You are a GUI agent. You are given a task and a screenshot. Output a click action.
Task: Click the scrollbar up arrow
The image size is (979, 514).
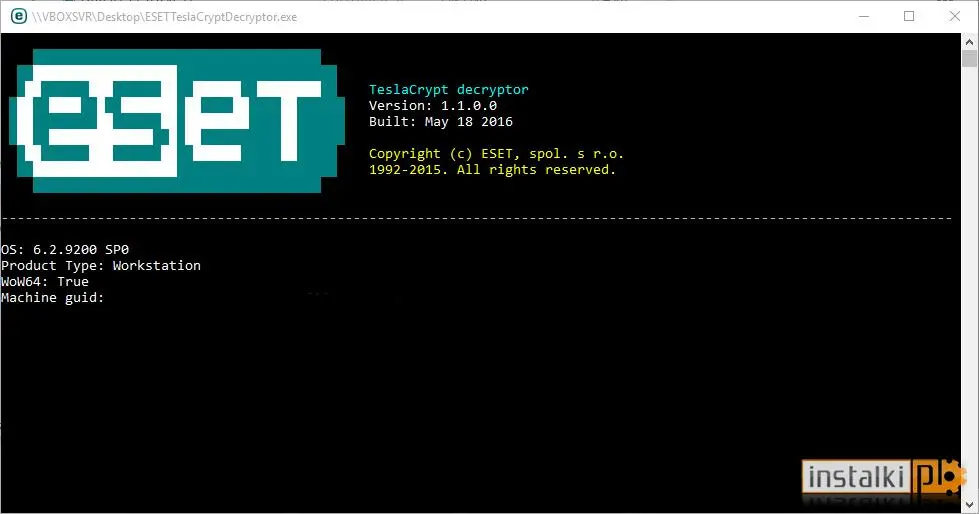[x=969, y=42]
